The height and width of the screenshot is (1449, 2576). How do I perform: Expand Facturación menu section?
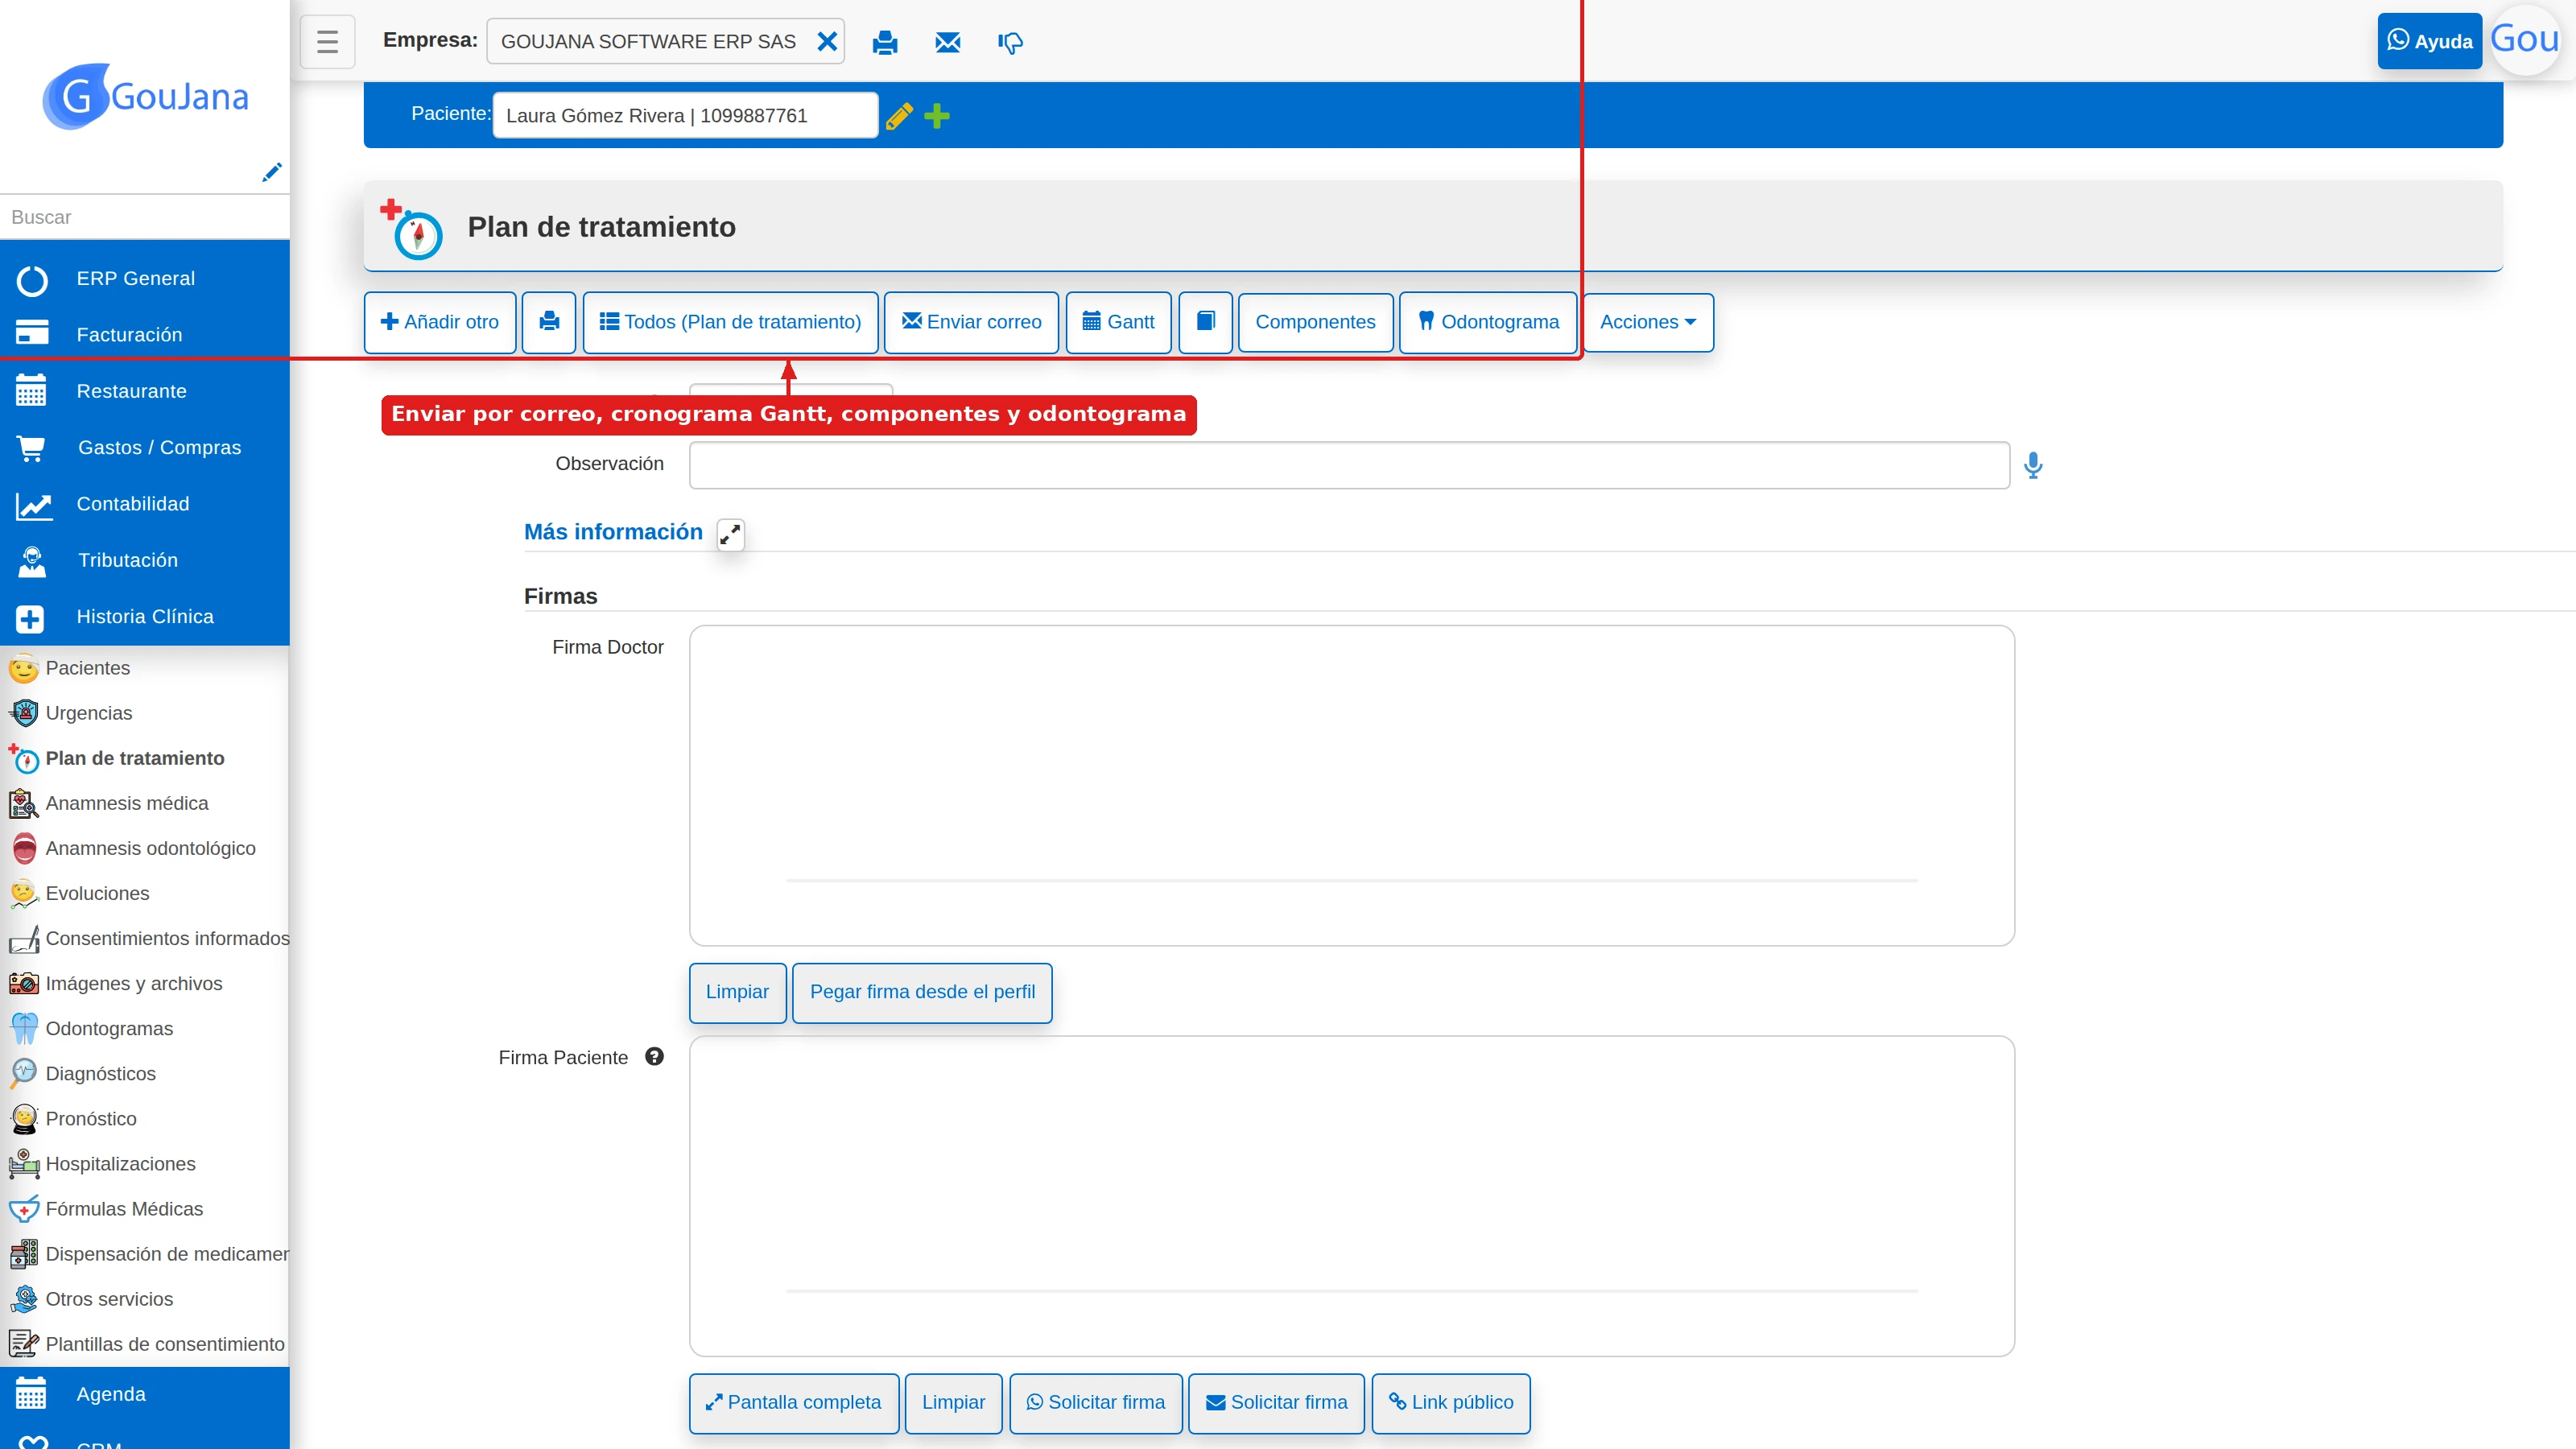(145, 335)
